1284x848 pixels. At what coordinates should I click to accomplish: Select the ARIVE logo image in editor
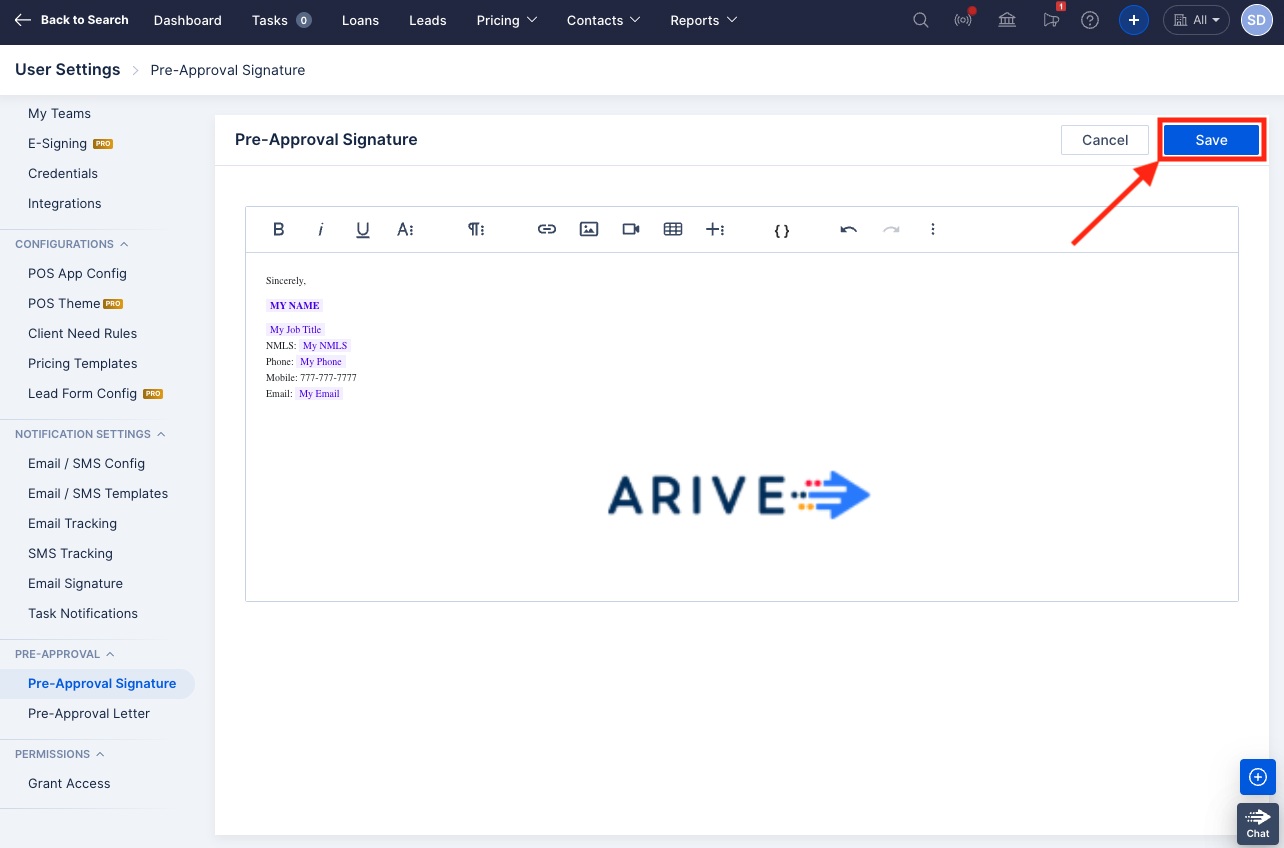pos(739,495)
